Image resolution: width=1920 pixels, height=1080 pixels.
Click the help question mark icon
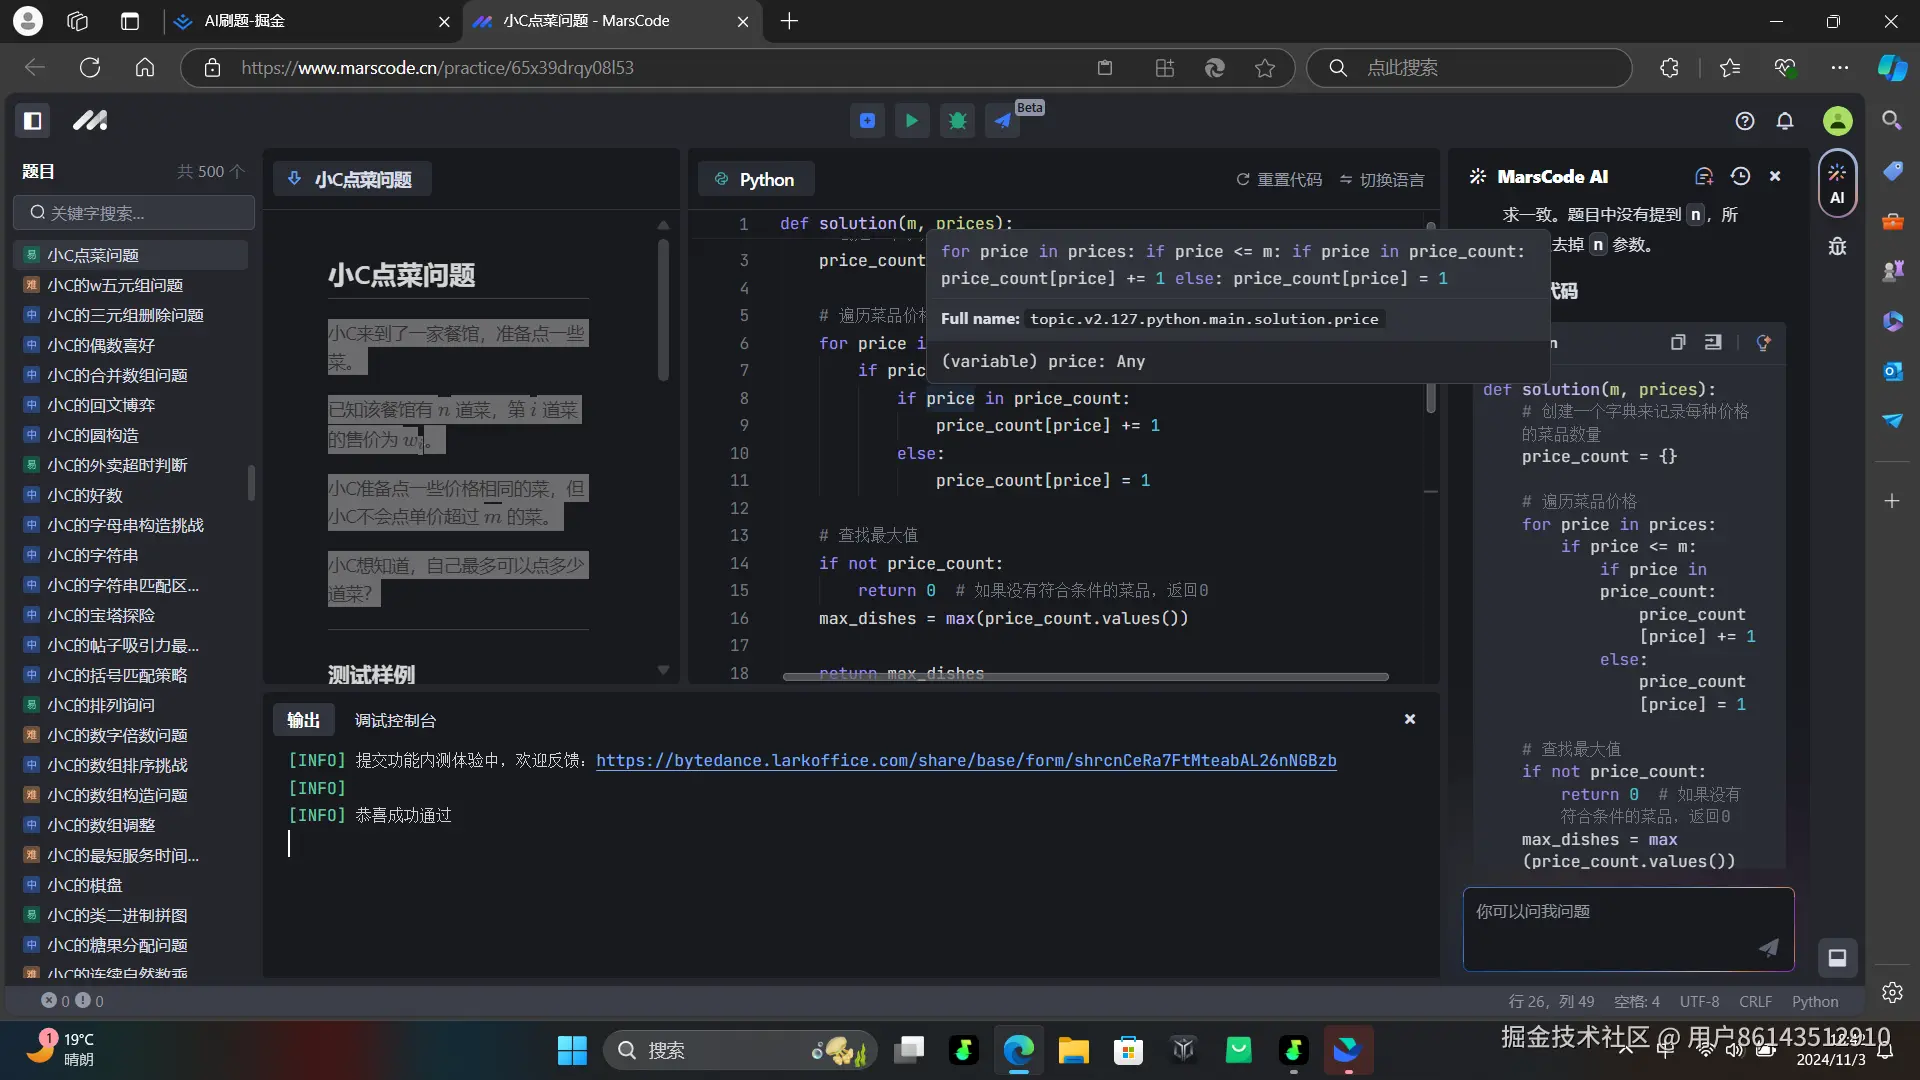pyautogui.click(x=1745, y=121)
